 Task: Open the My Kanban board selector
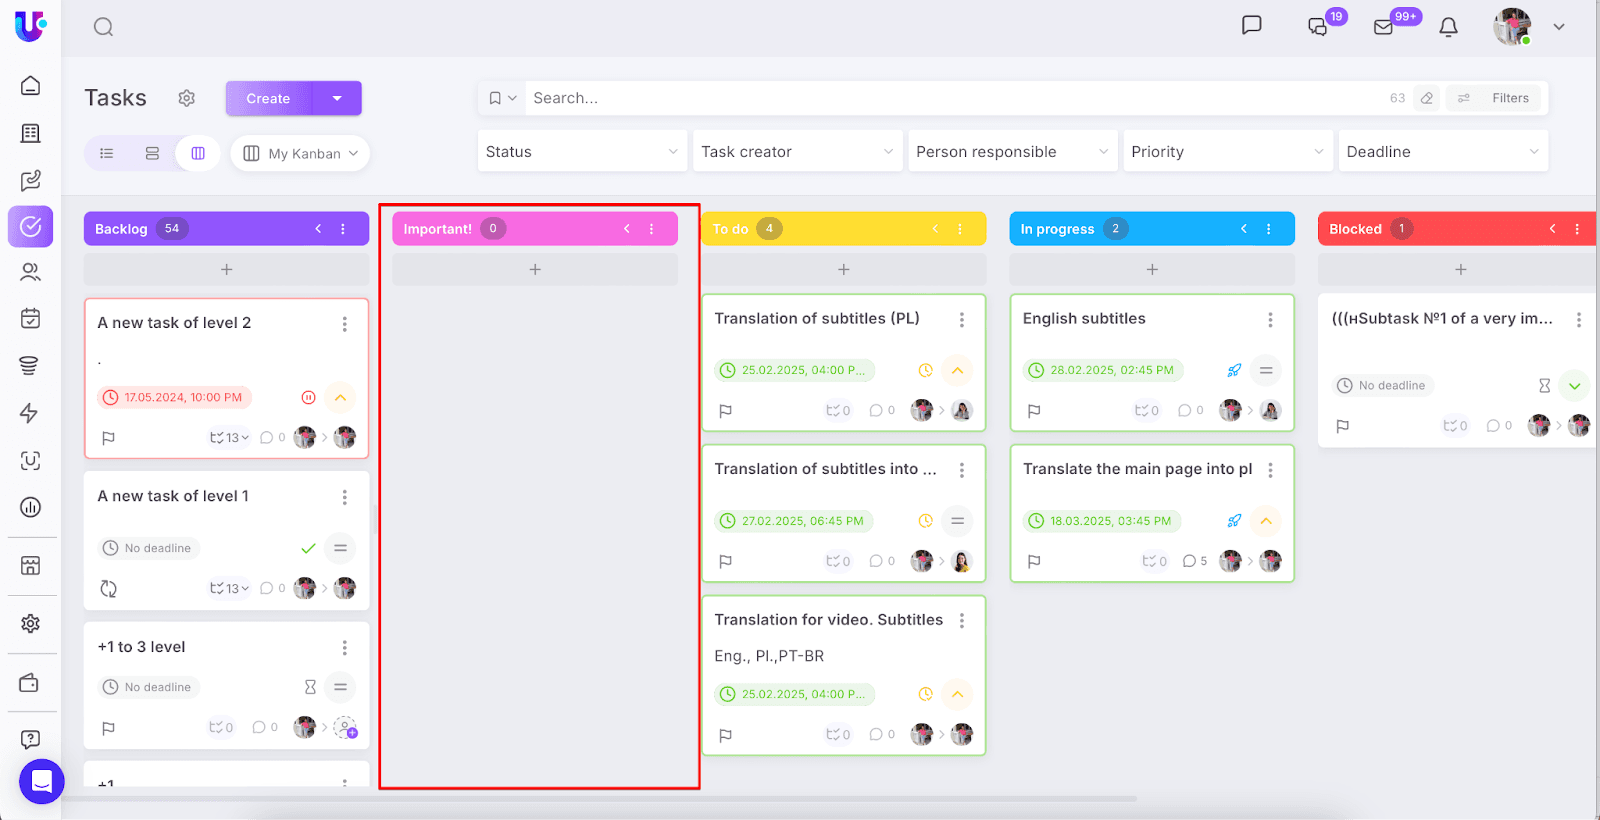click(x=300, y=153)
